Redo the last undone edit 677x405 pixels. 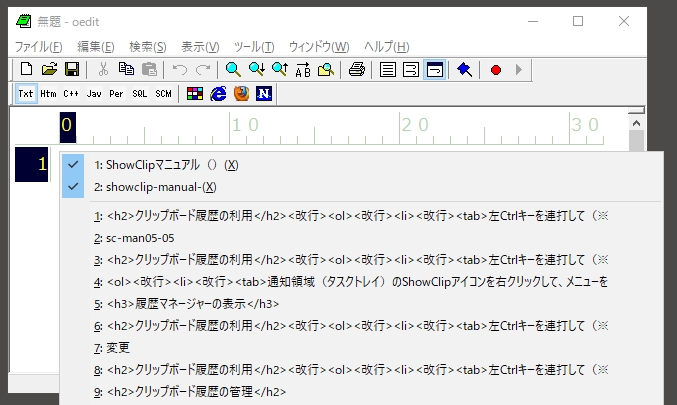coord(203,69)
